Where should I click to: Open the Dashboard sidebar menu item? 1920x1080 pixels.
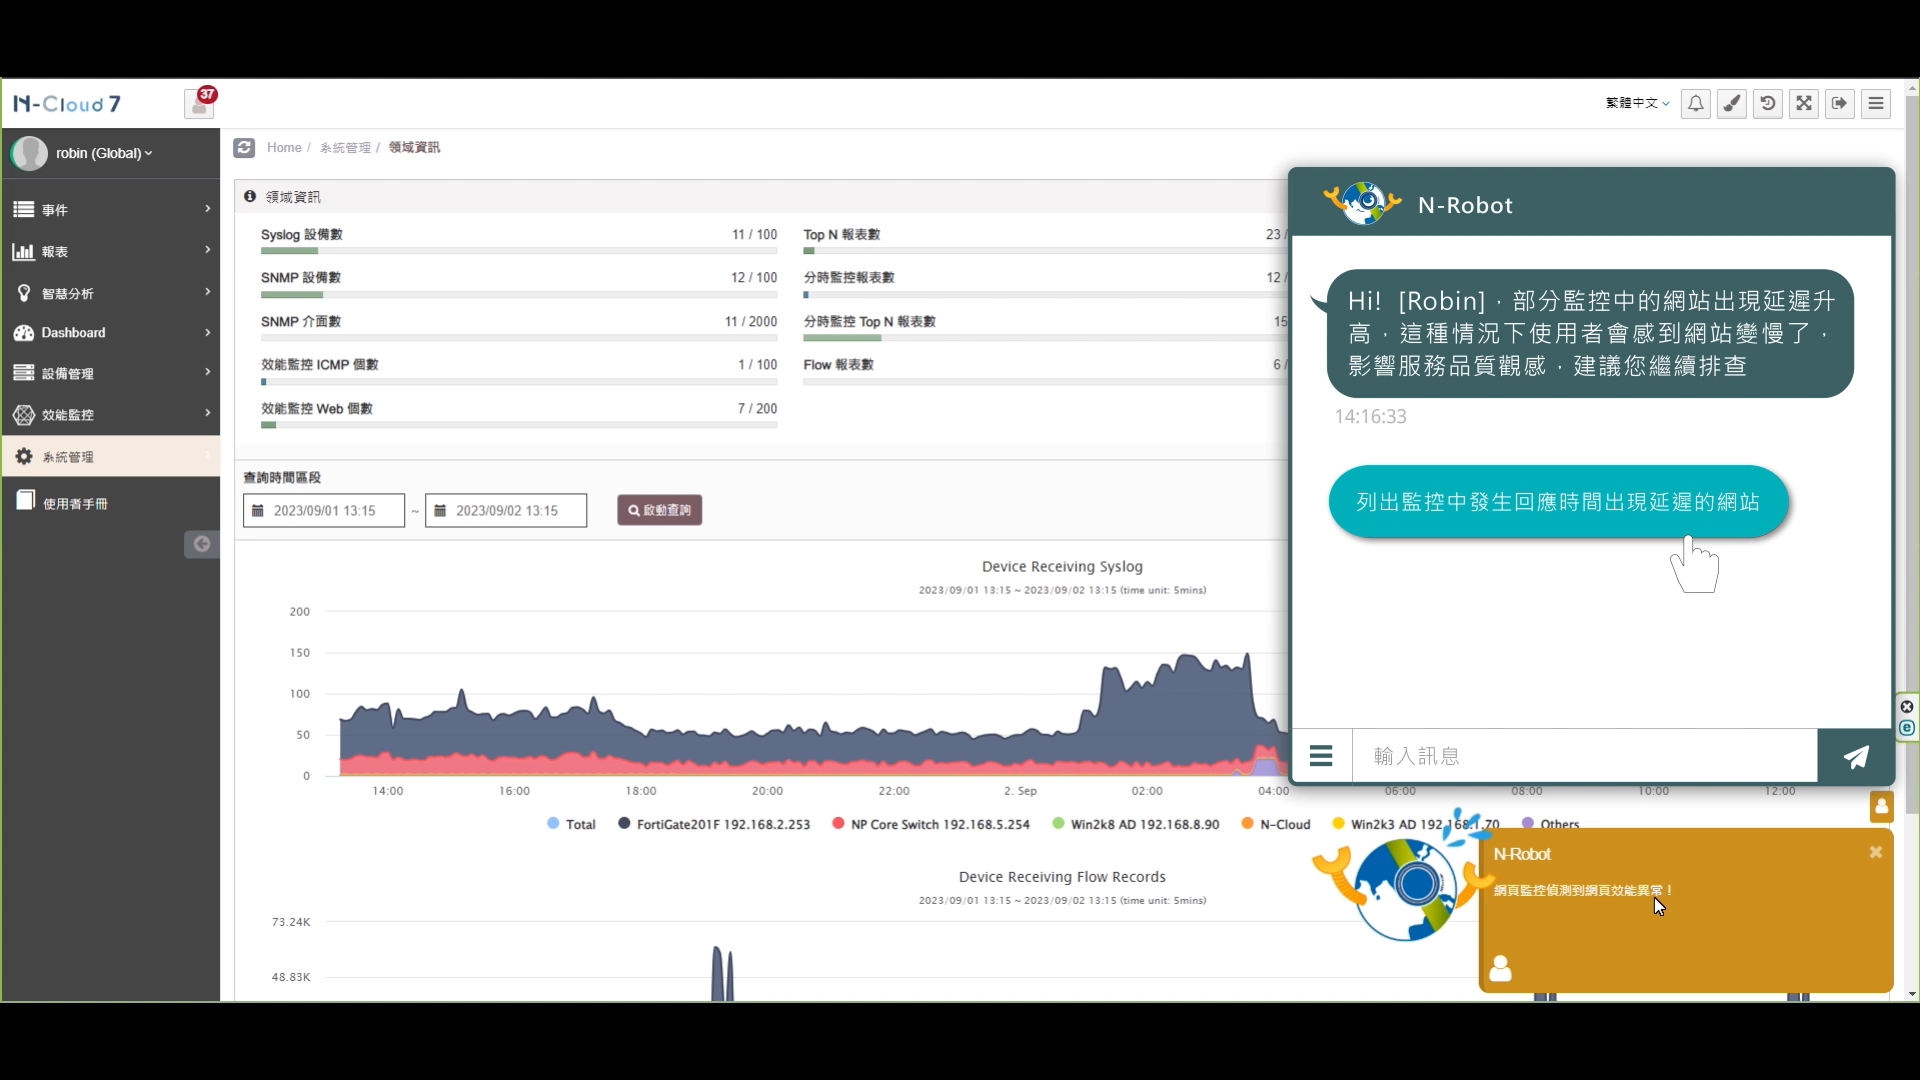(x=110, y=333)
